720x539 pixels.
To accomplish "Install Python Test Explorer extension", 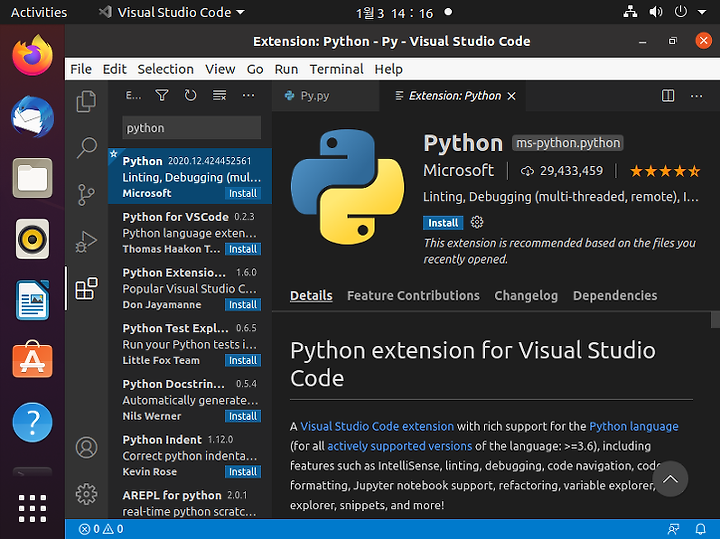I will (243, 360).
